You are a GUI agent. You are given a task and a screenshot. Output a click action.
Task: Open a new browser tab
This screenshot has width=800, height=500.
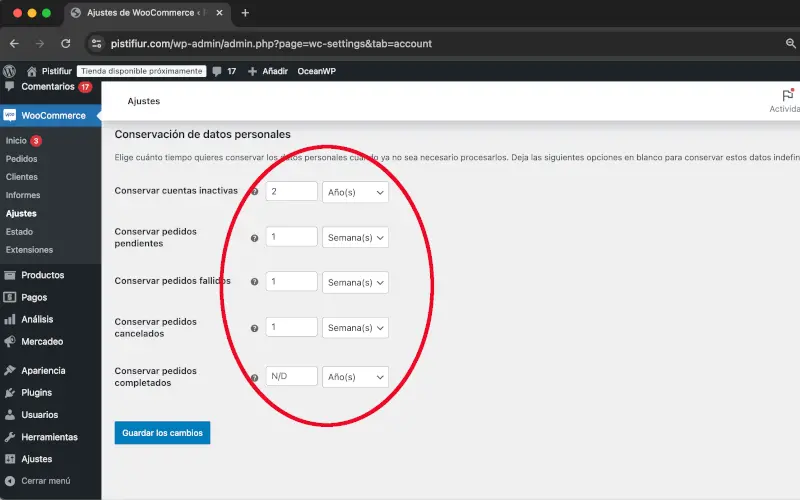(x=245, y=13)
